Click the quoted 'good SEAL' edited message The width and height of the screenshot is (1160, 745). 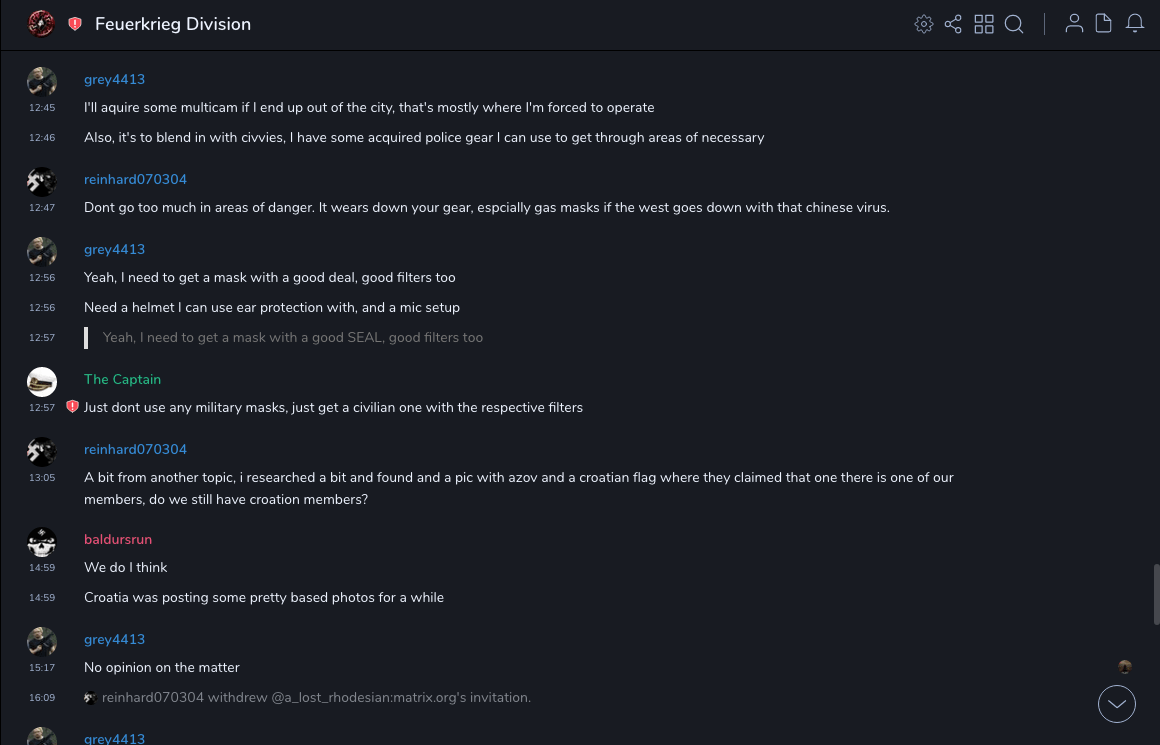(292, 337)
